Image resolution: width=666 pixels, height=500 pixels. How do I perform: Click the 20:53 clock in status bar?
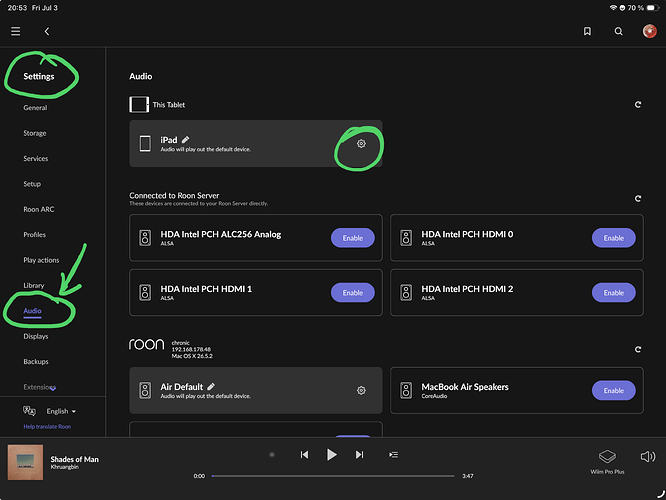tap(15, 8)
